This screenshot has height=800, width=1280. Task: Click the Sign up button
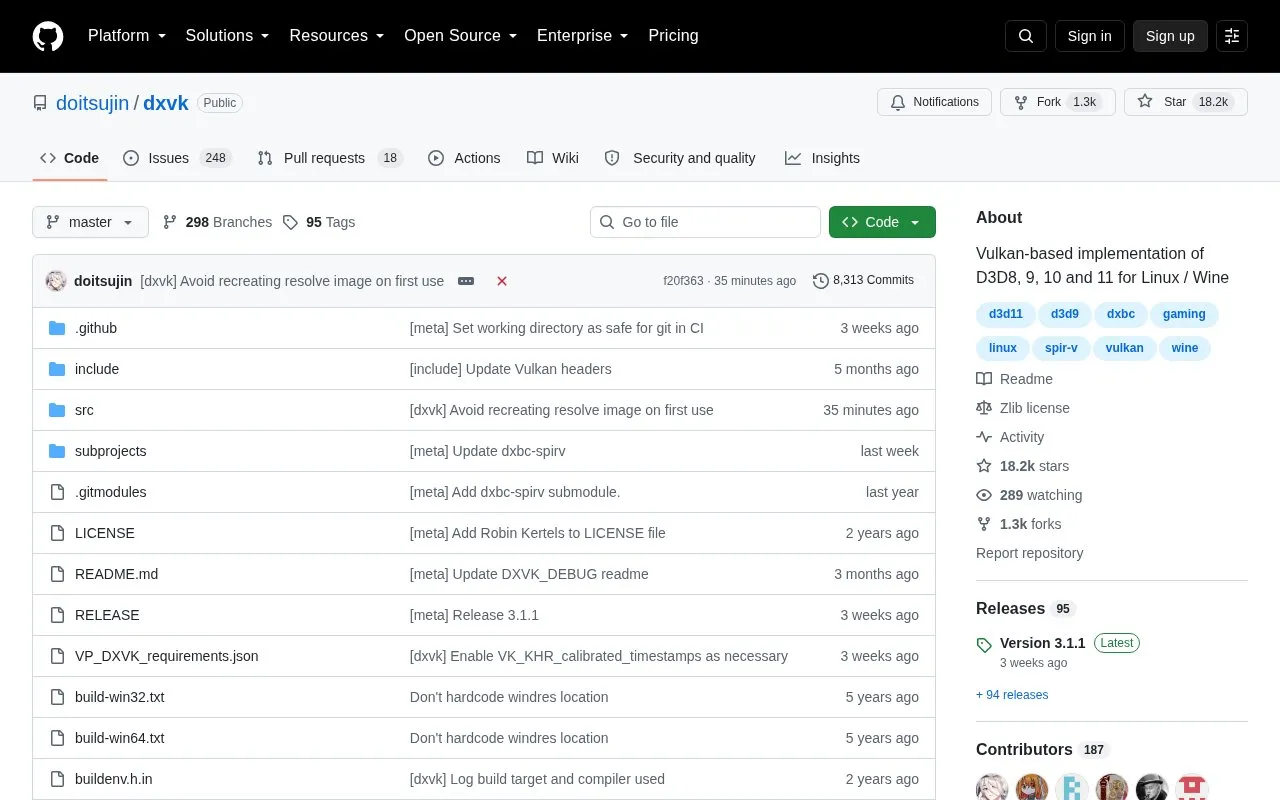[1170, 36]
